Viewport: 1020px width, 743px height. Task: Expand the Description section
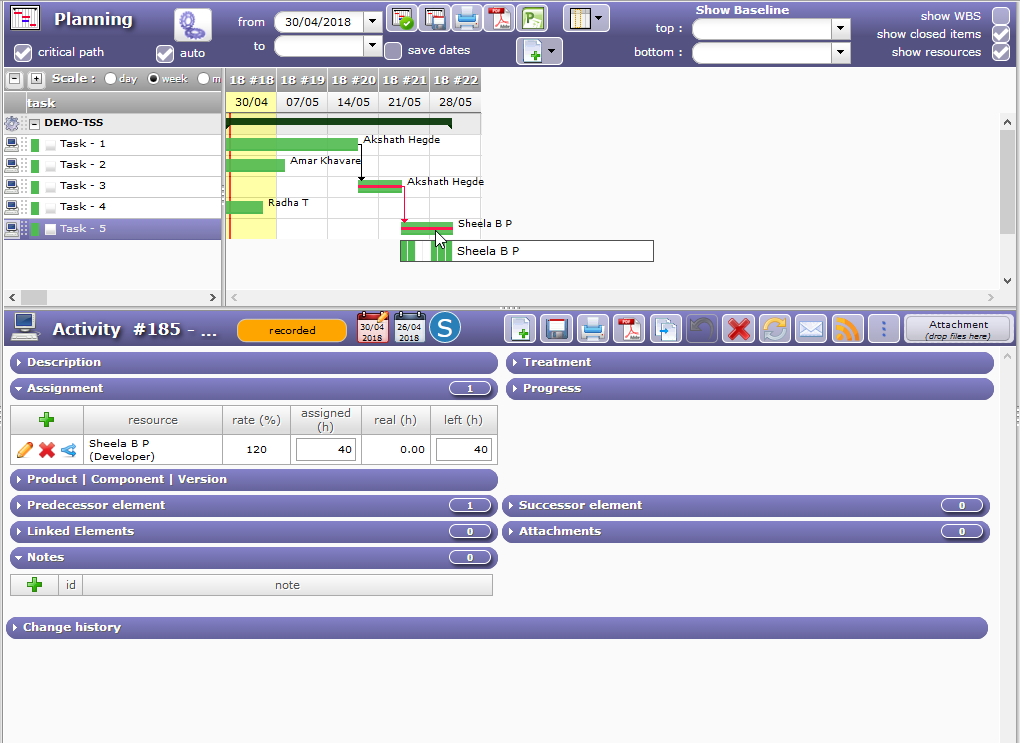coord(64,362)
